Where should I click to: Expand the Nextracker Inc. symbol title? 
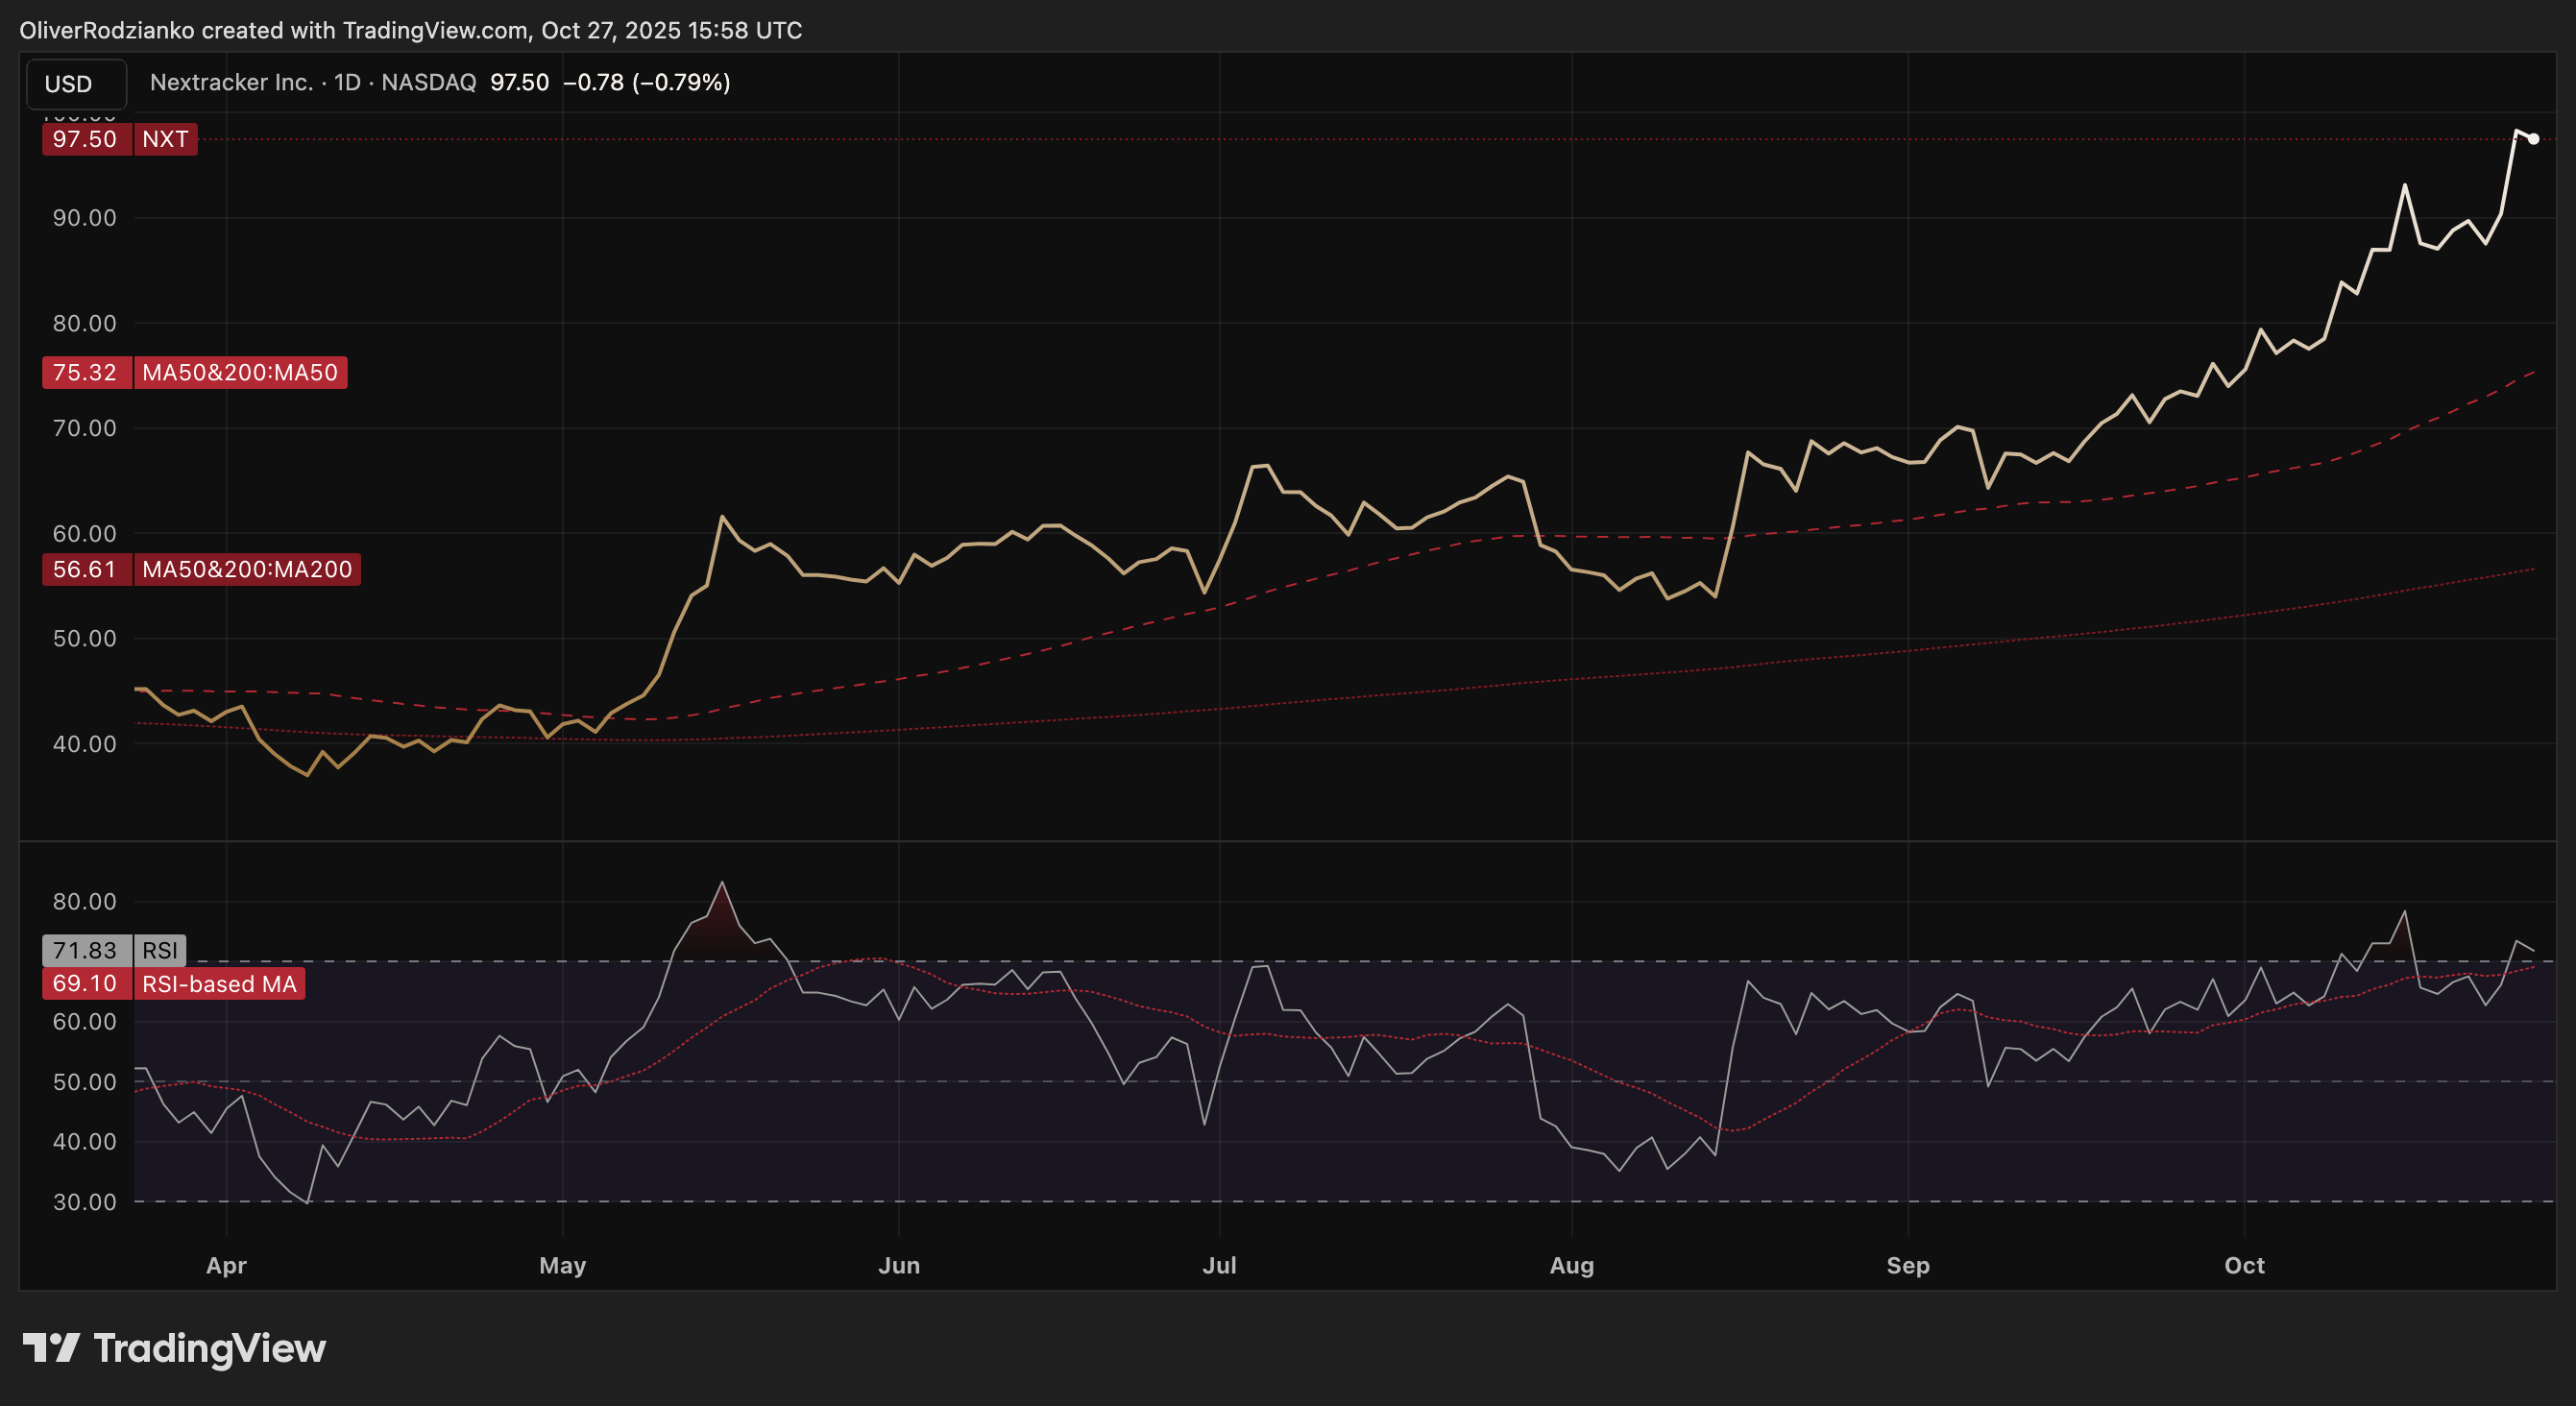[x=232, y=82]
